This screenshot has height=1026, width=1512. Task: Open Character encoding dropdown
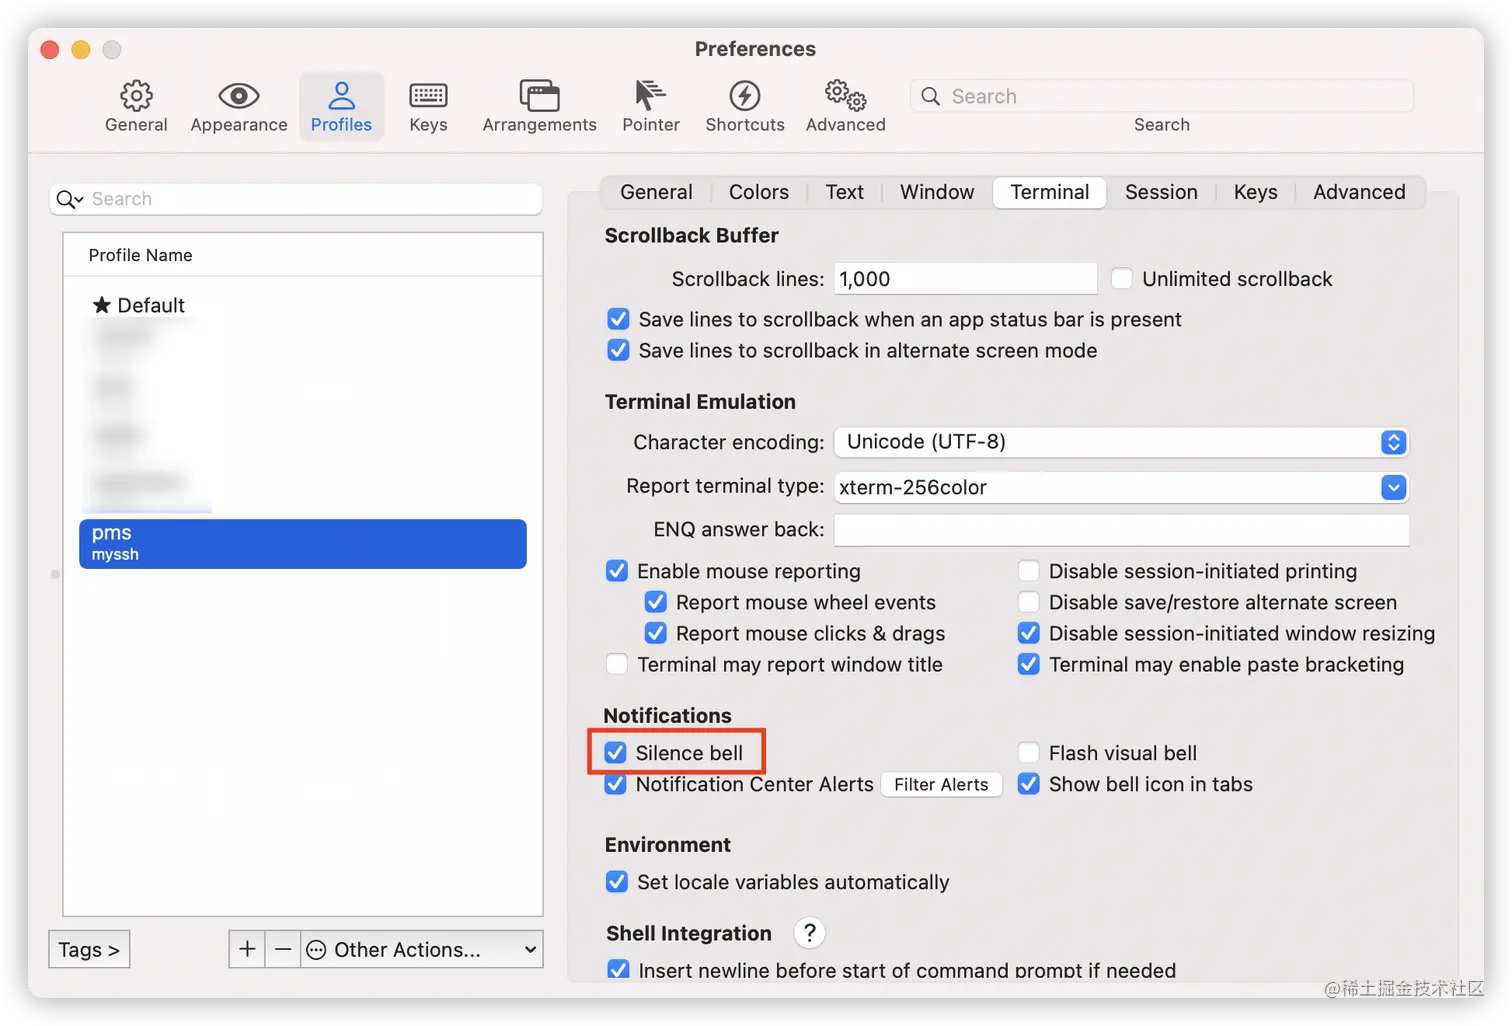(1122, 442)
